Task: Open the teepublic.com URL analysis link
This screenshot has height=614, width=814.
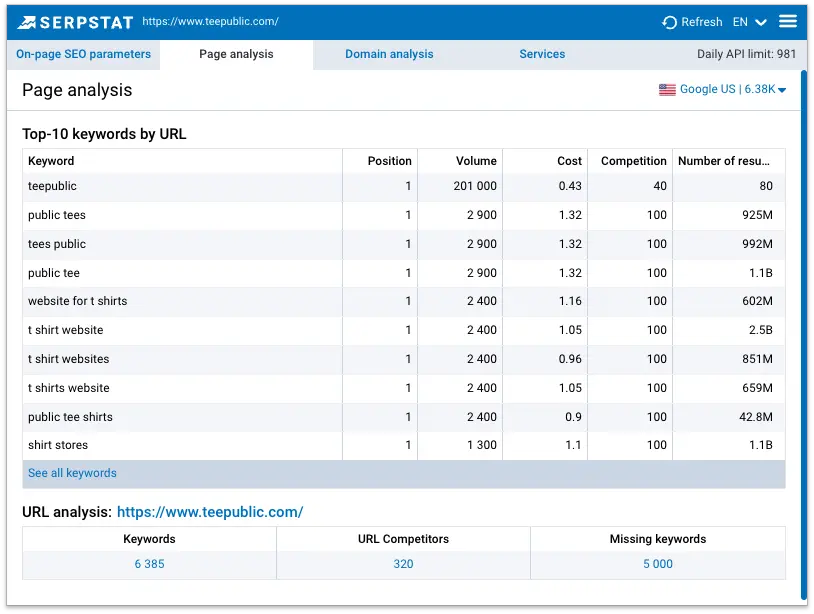Action: [210, 511]
